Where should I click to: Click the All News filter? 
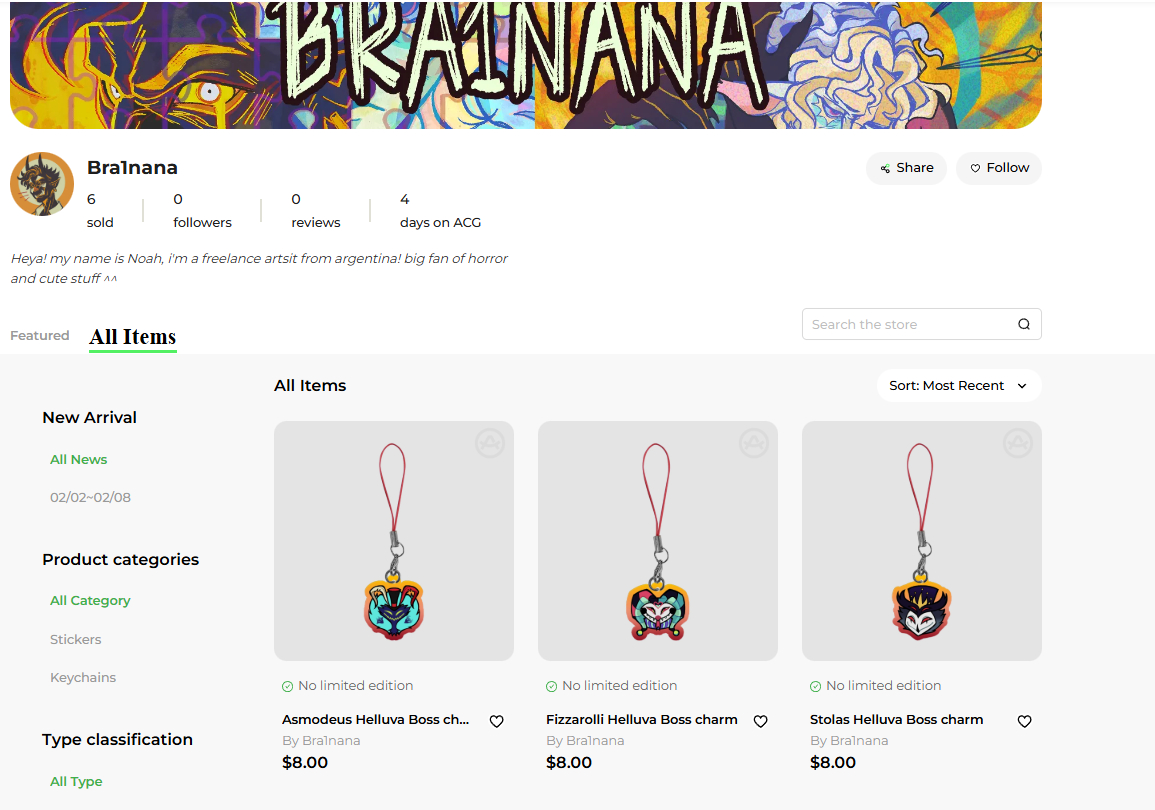(79, 459)
